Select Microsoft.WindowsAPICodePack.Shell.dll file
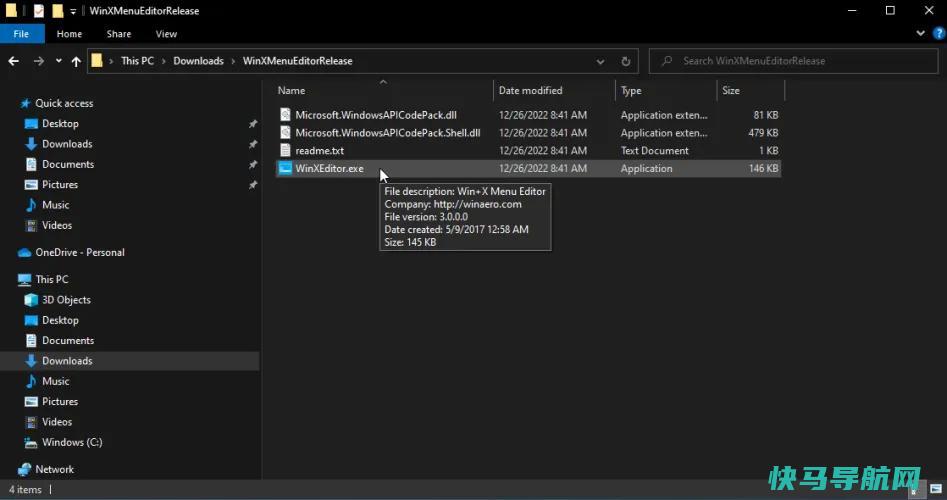 click(x=388, y=133)
